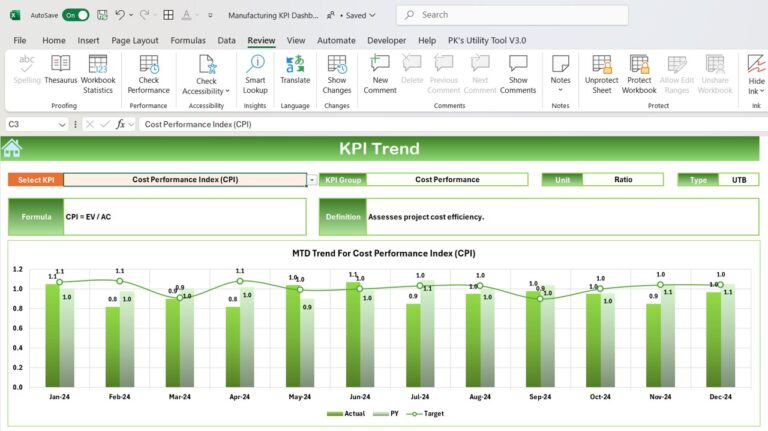This screenshot has width=768, height=431.
Task: Click Allow Edit Ranges
Action: click(x=677, y=74)
